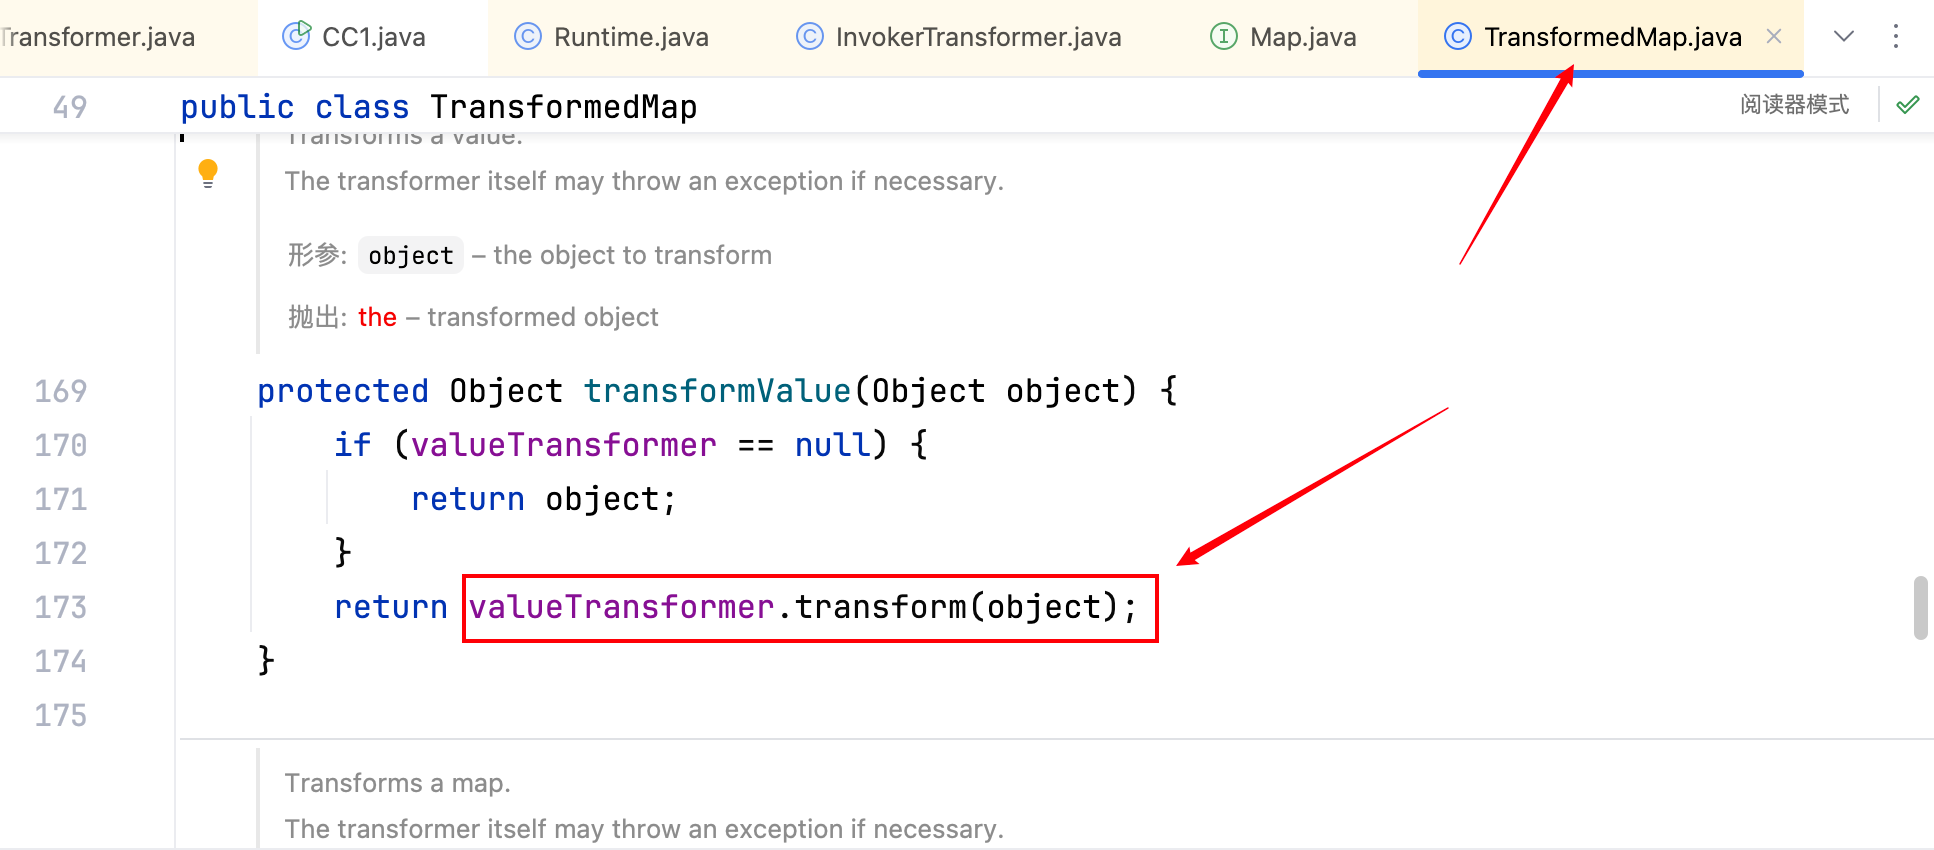The width and height of the screenshot is (1934, 850).
Task: Close the TransformedMap.java tab
Action: [x=1774, y=37]
